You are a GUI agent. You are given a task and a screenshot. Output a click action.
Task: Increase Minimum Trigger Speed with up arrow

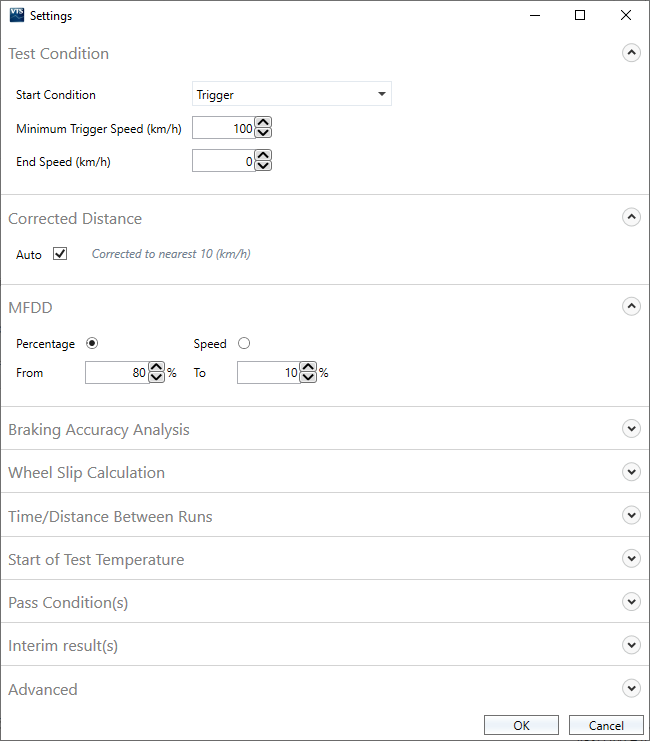tap(263, 123)
